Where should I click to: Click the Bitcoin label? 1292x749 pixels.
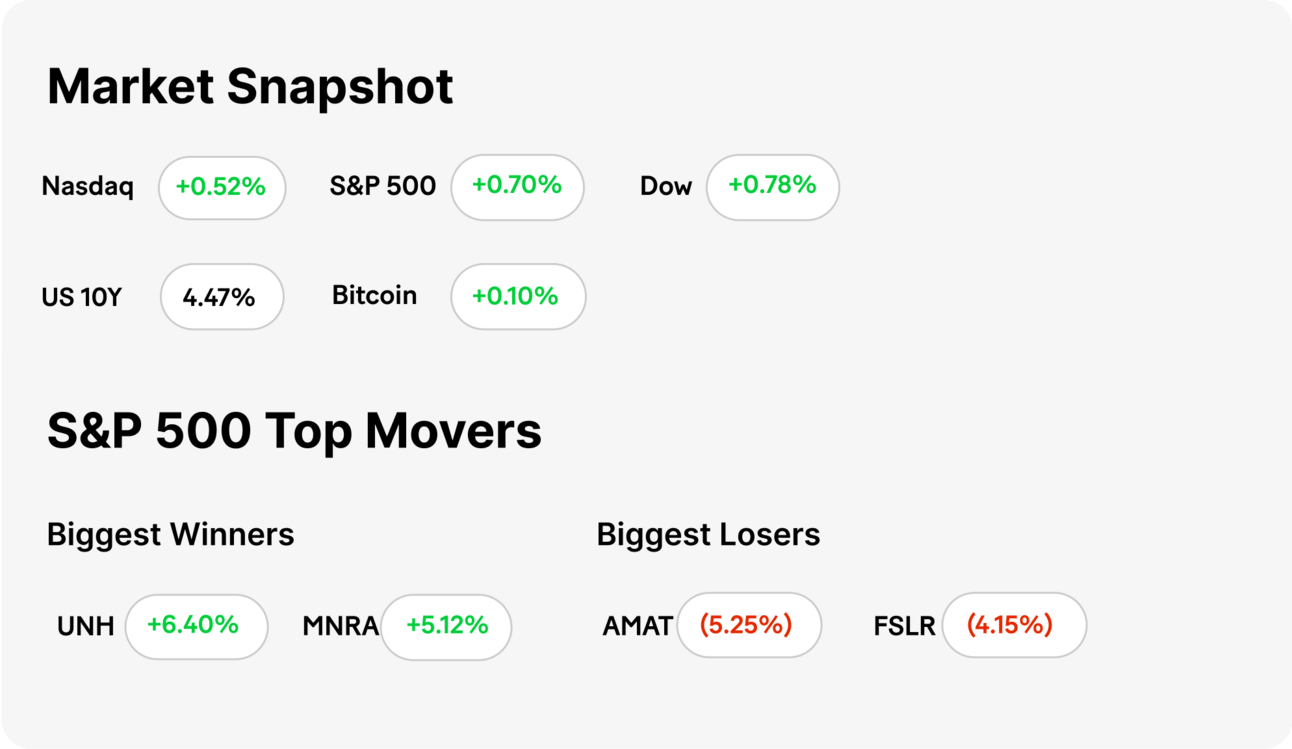tap(374, 296)
